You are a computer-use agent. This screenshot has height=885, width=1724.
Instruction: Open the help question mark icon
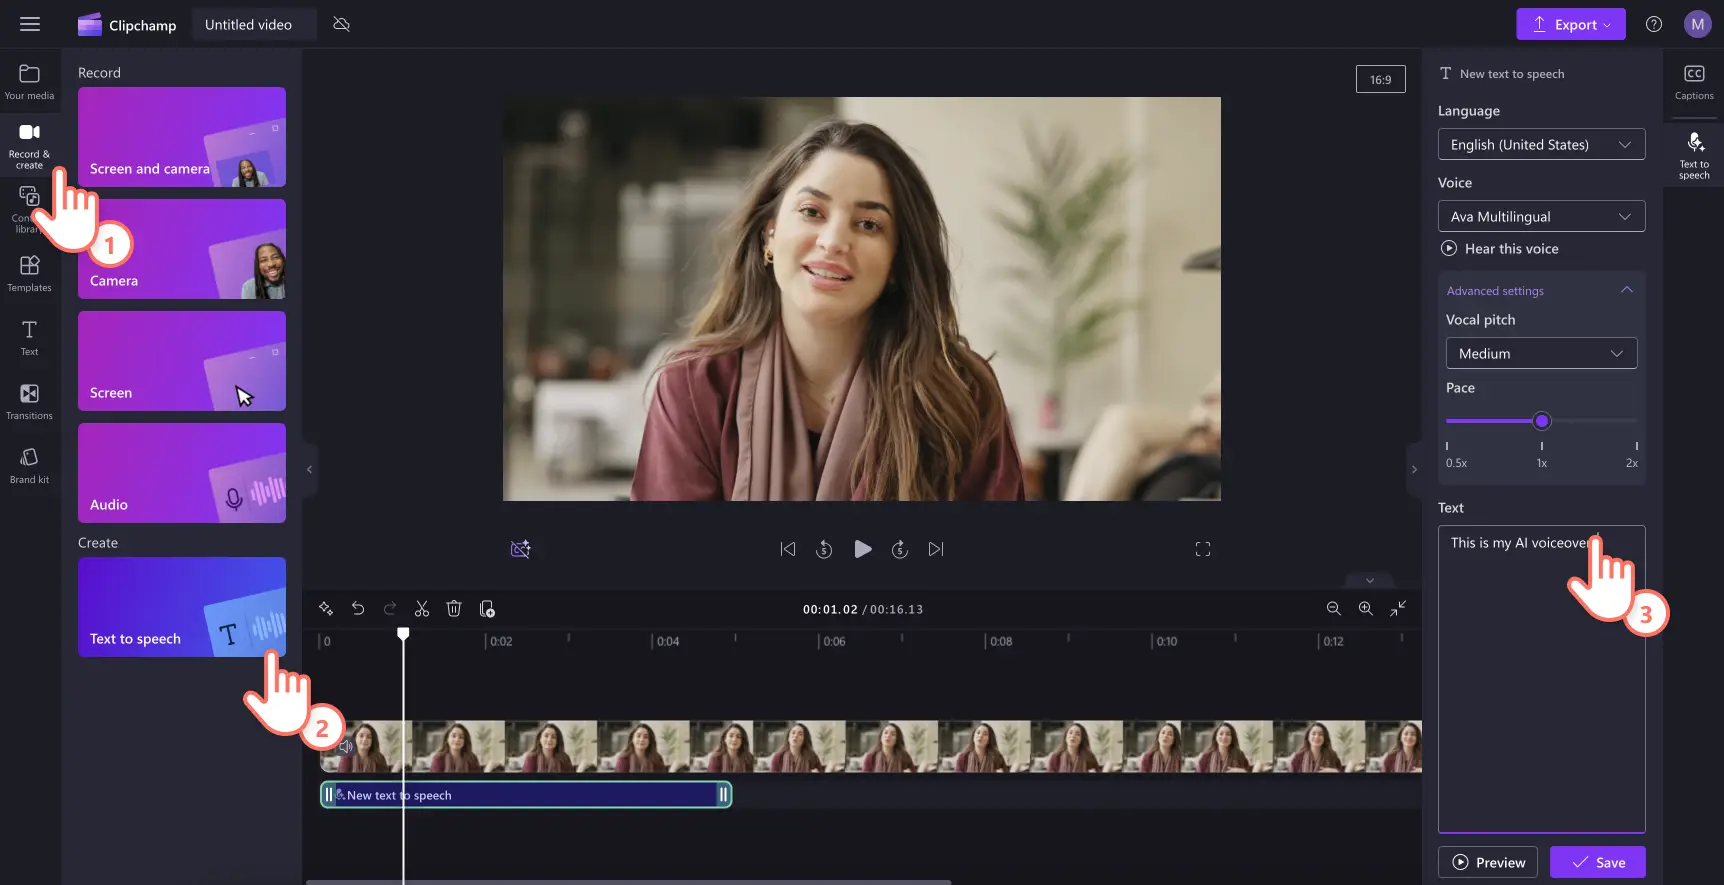coord(1654,24)
